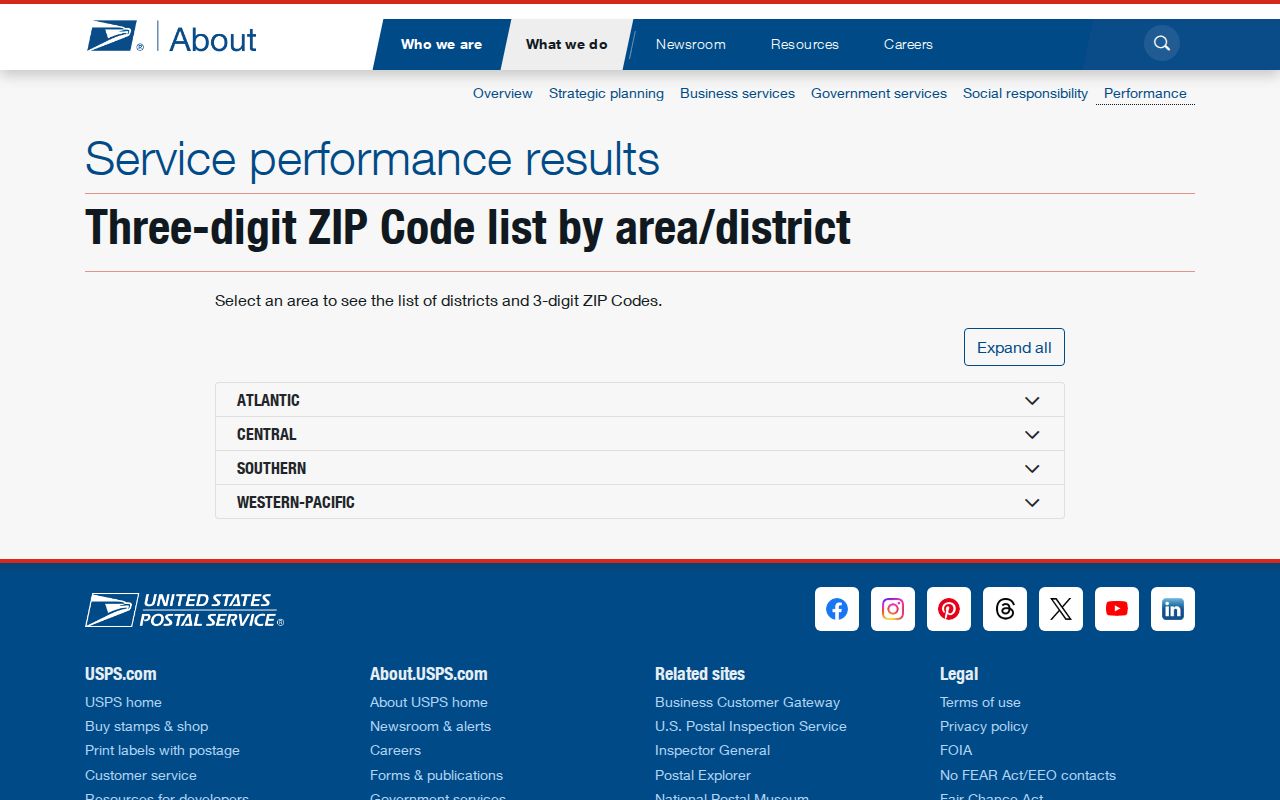1280x800 pixels.
Task: Go to Business services subnav link
Action: pyautogui.click(x=737, y=93)
